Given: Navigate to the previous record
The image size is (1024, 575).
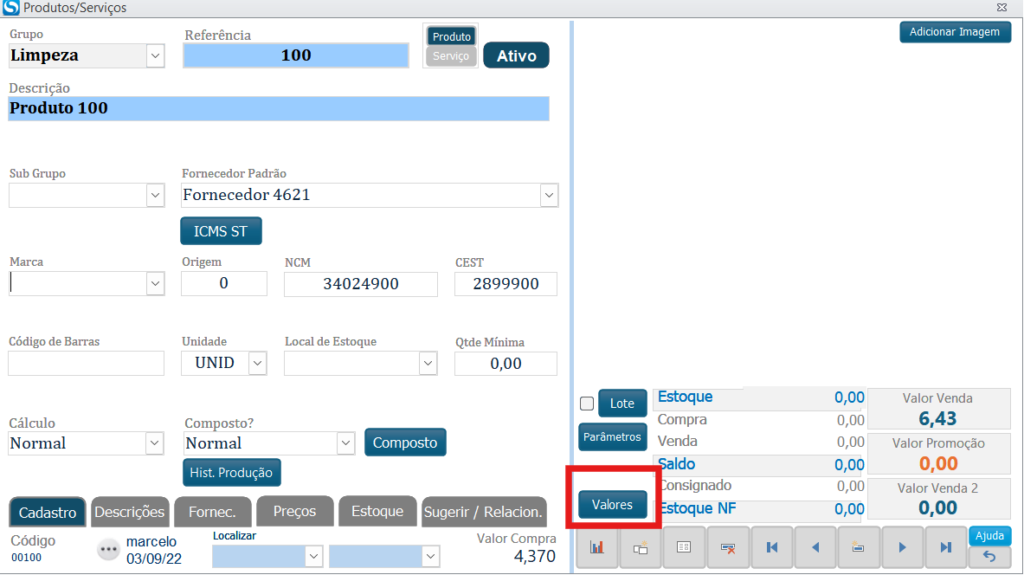Looking at the screenshot, I should [x=815, y=547].
